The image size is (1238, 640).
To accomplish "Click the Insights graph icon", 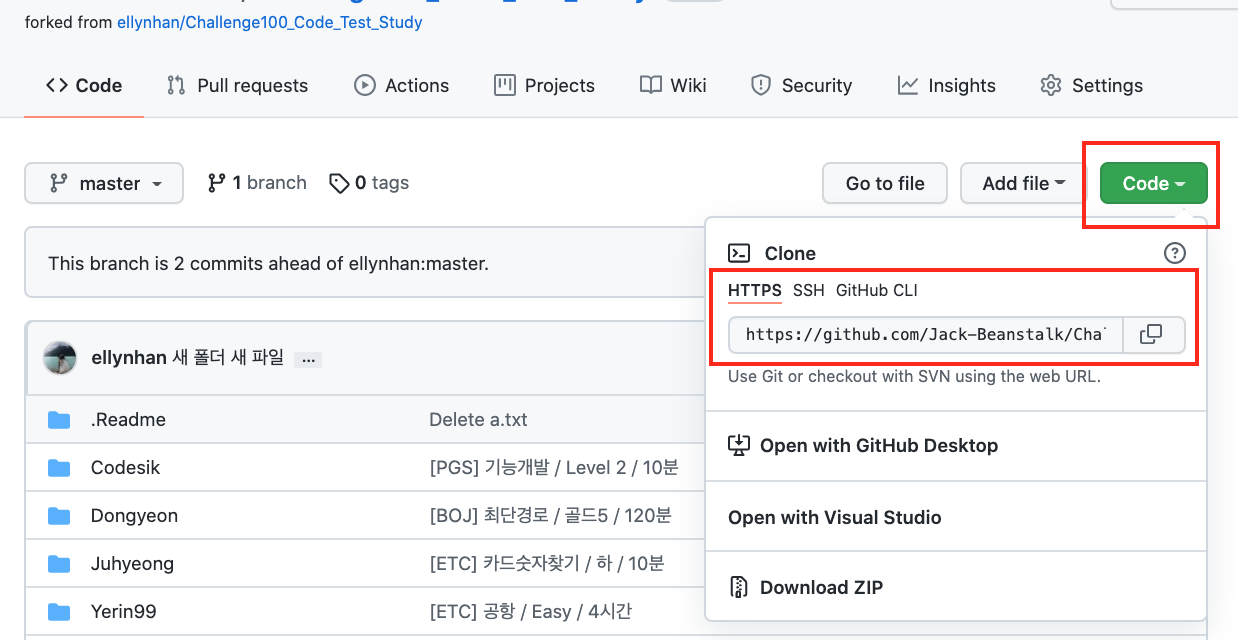I will (908, 86).
